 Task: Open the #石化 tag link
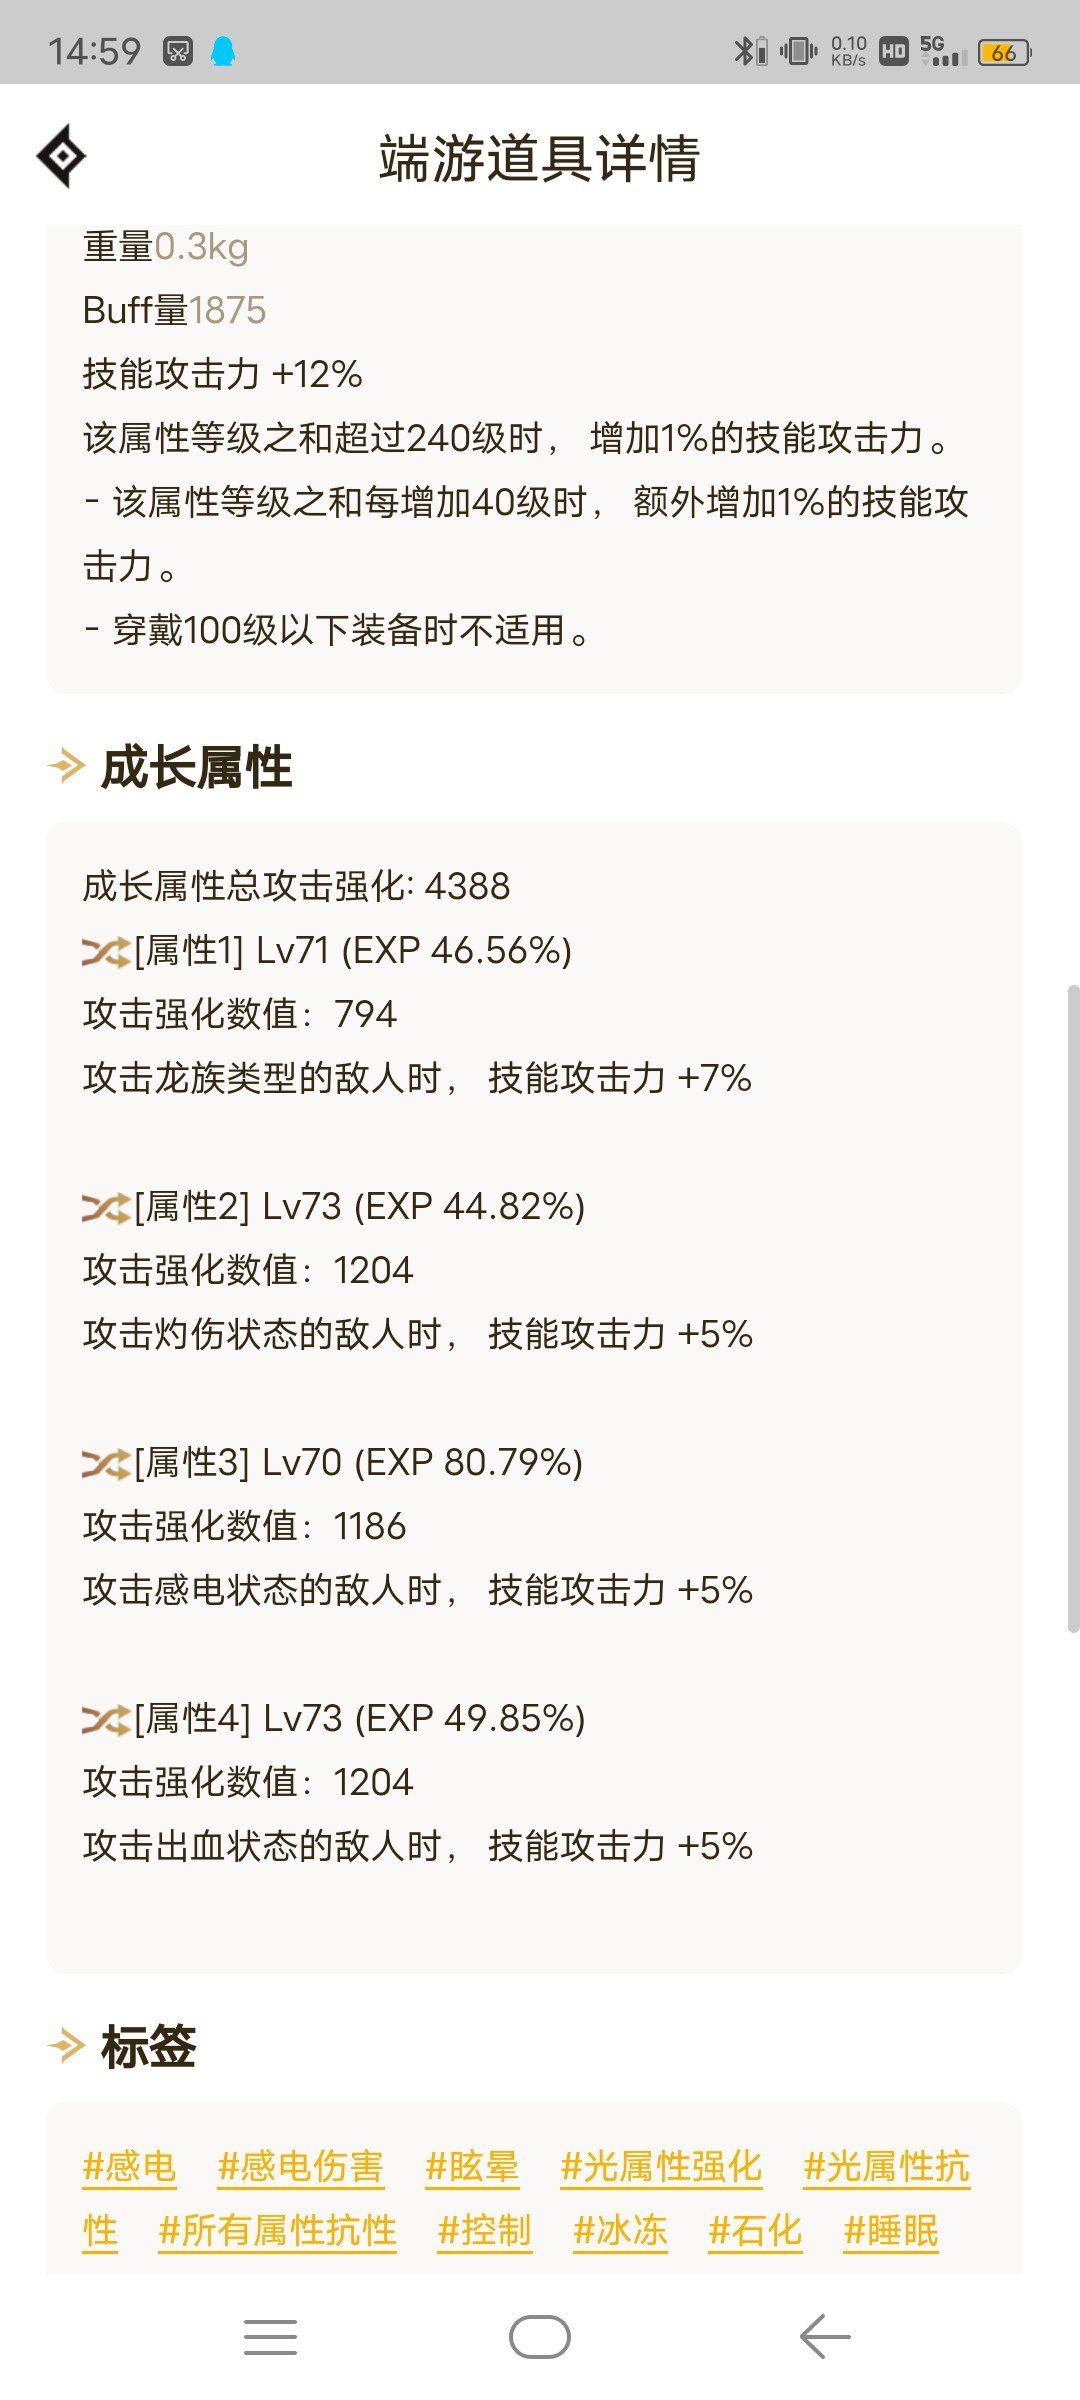(x=755, y=2231)
